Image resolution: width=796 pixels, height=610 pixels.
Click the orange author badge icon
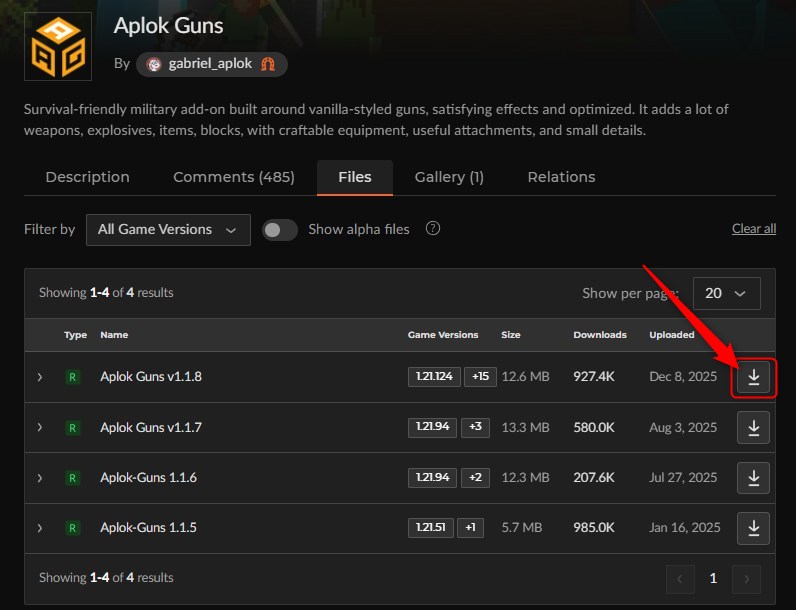(268, 64)
